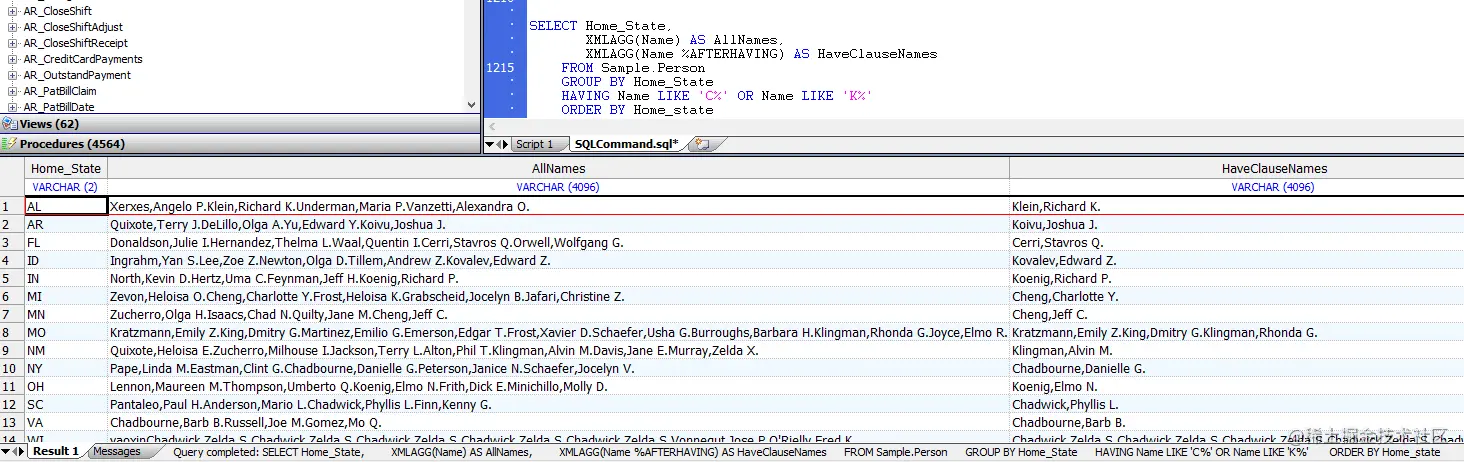Open the Views (62) section
The image size is (1464, 462).
240,124
